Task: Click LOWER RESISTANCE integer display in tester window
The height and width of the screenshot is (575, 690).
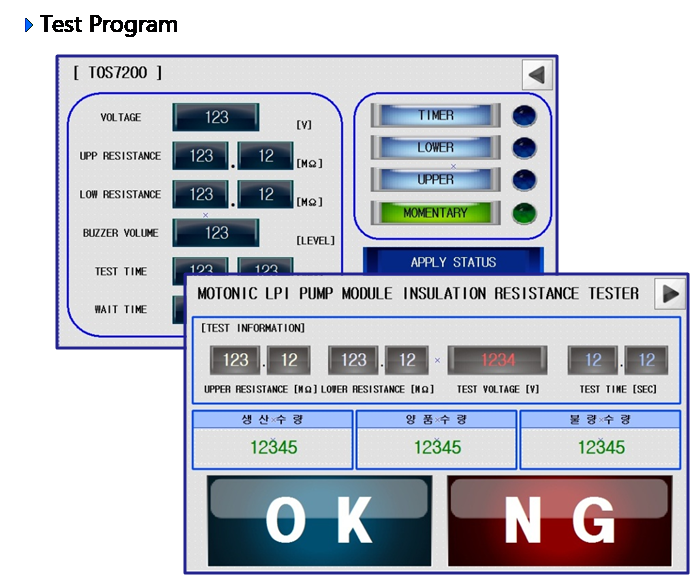Action: (353, 360)
